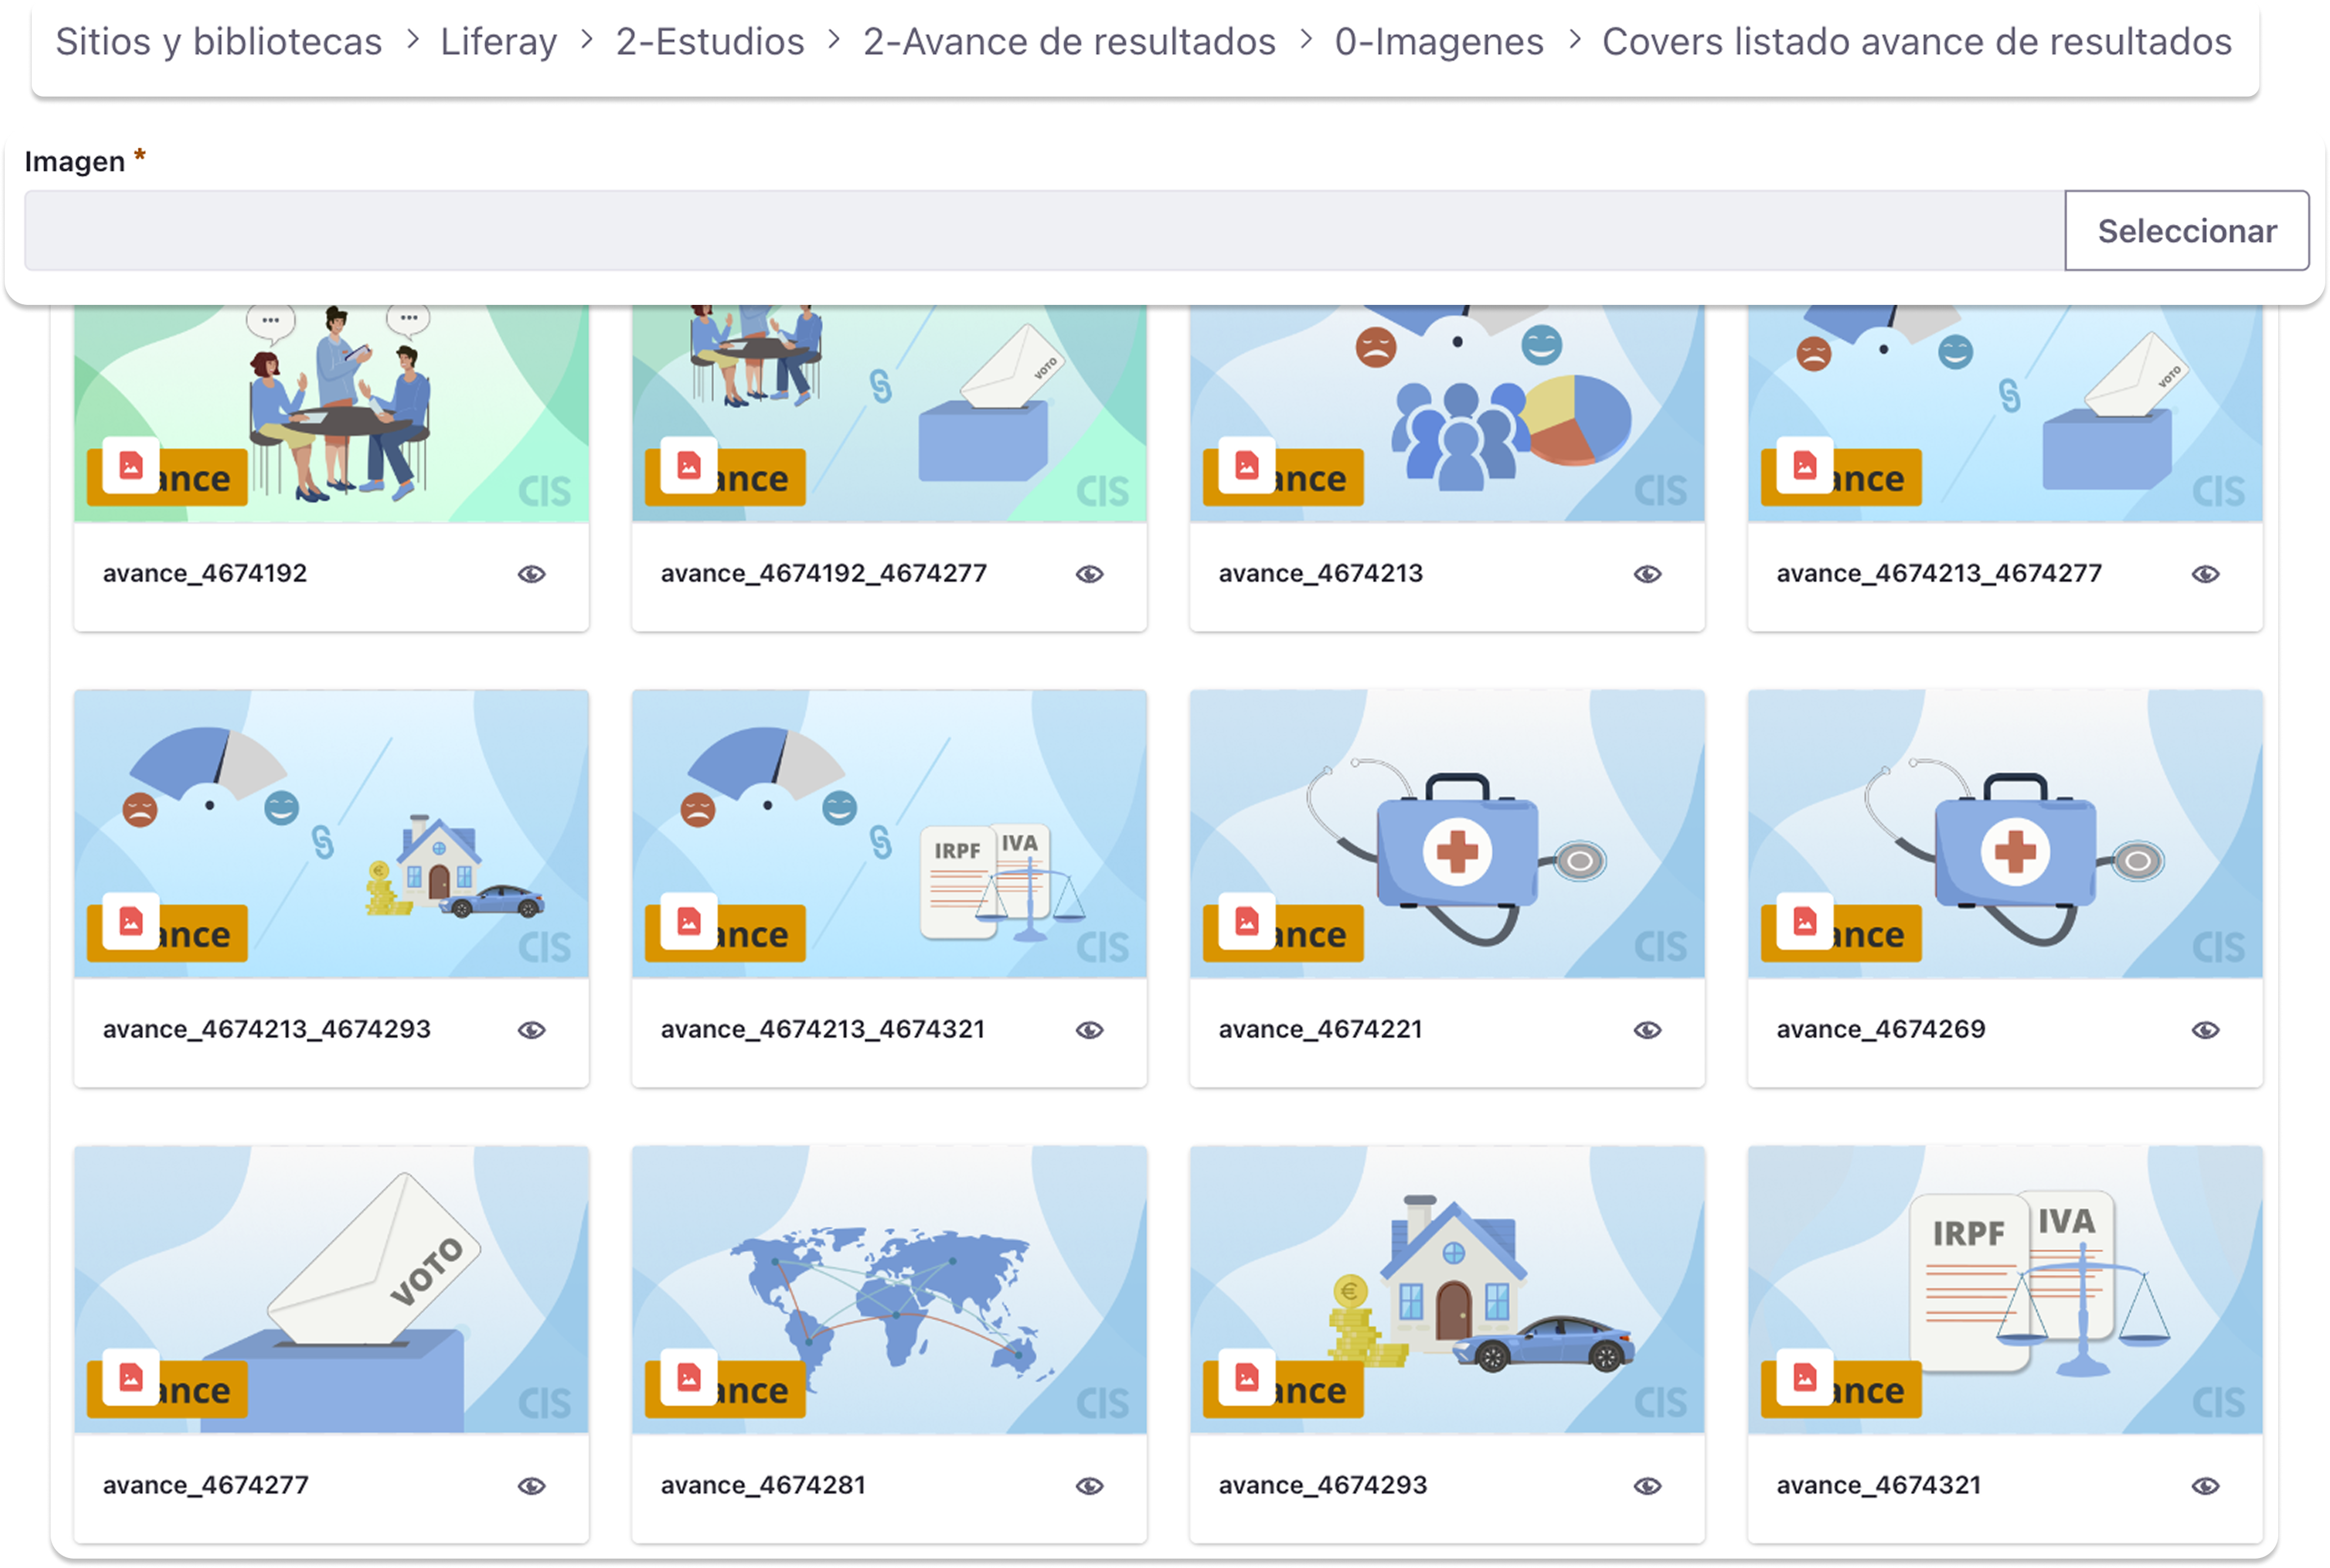Click red image file icon on avance_4674269
The image size is (2330, 1568).
click(1804, 921)
